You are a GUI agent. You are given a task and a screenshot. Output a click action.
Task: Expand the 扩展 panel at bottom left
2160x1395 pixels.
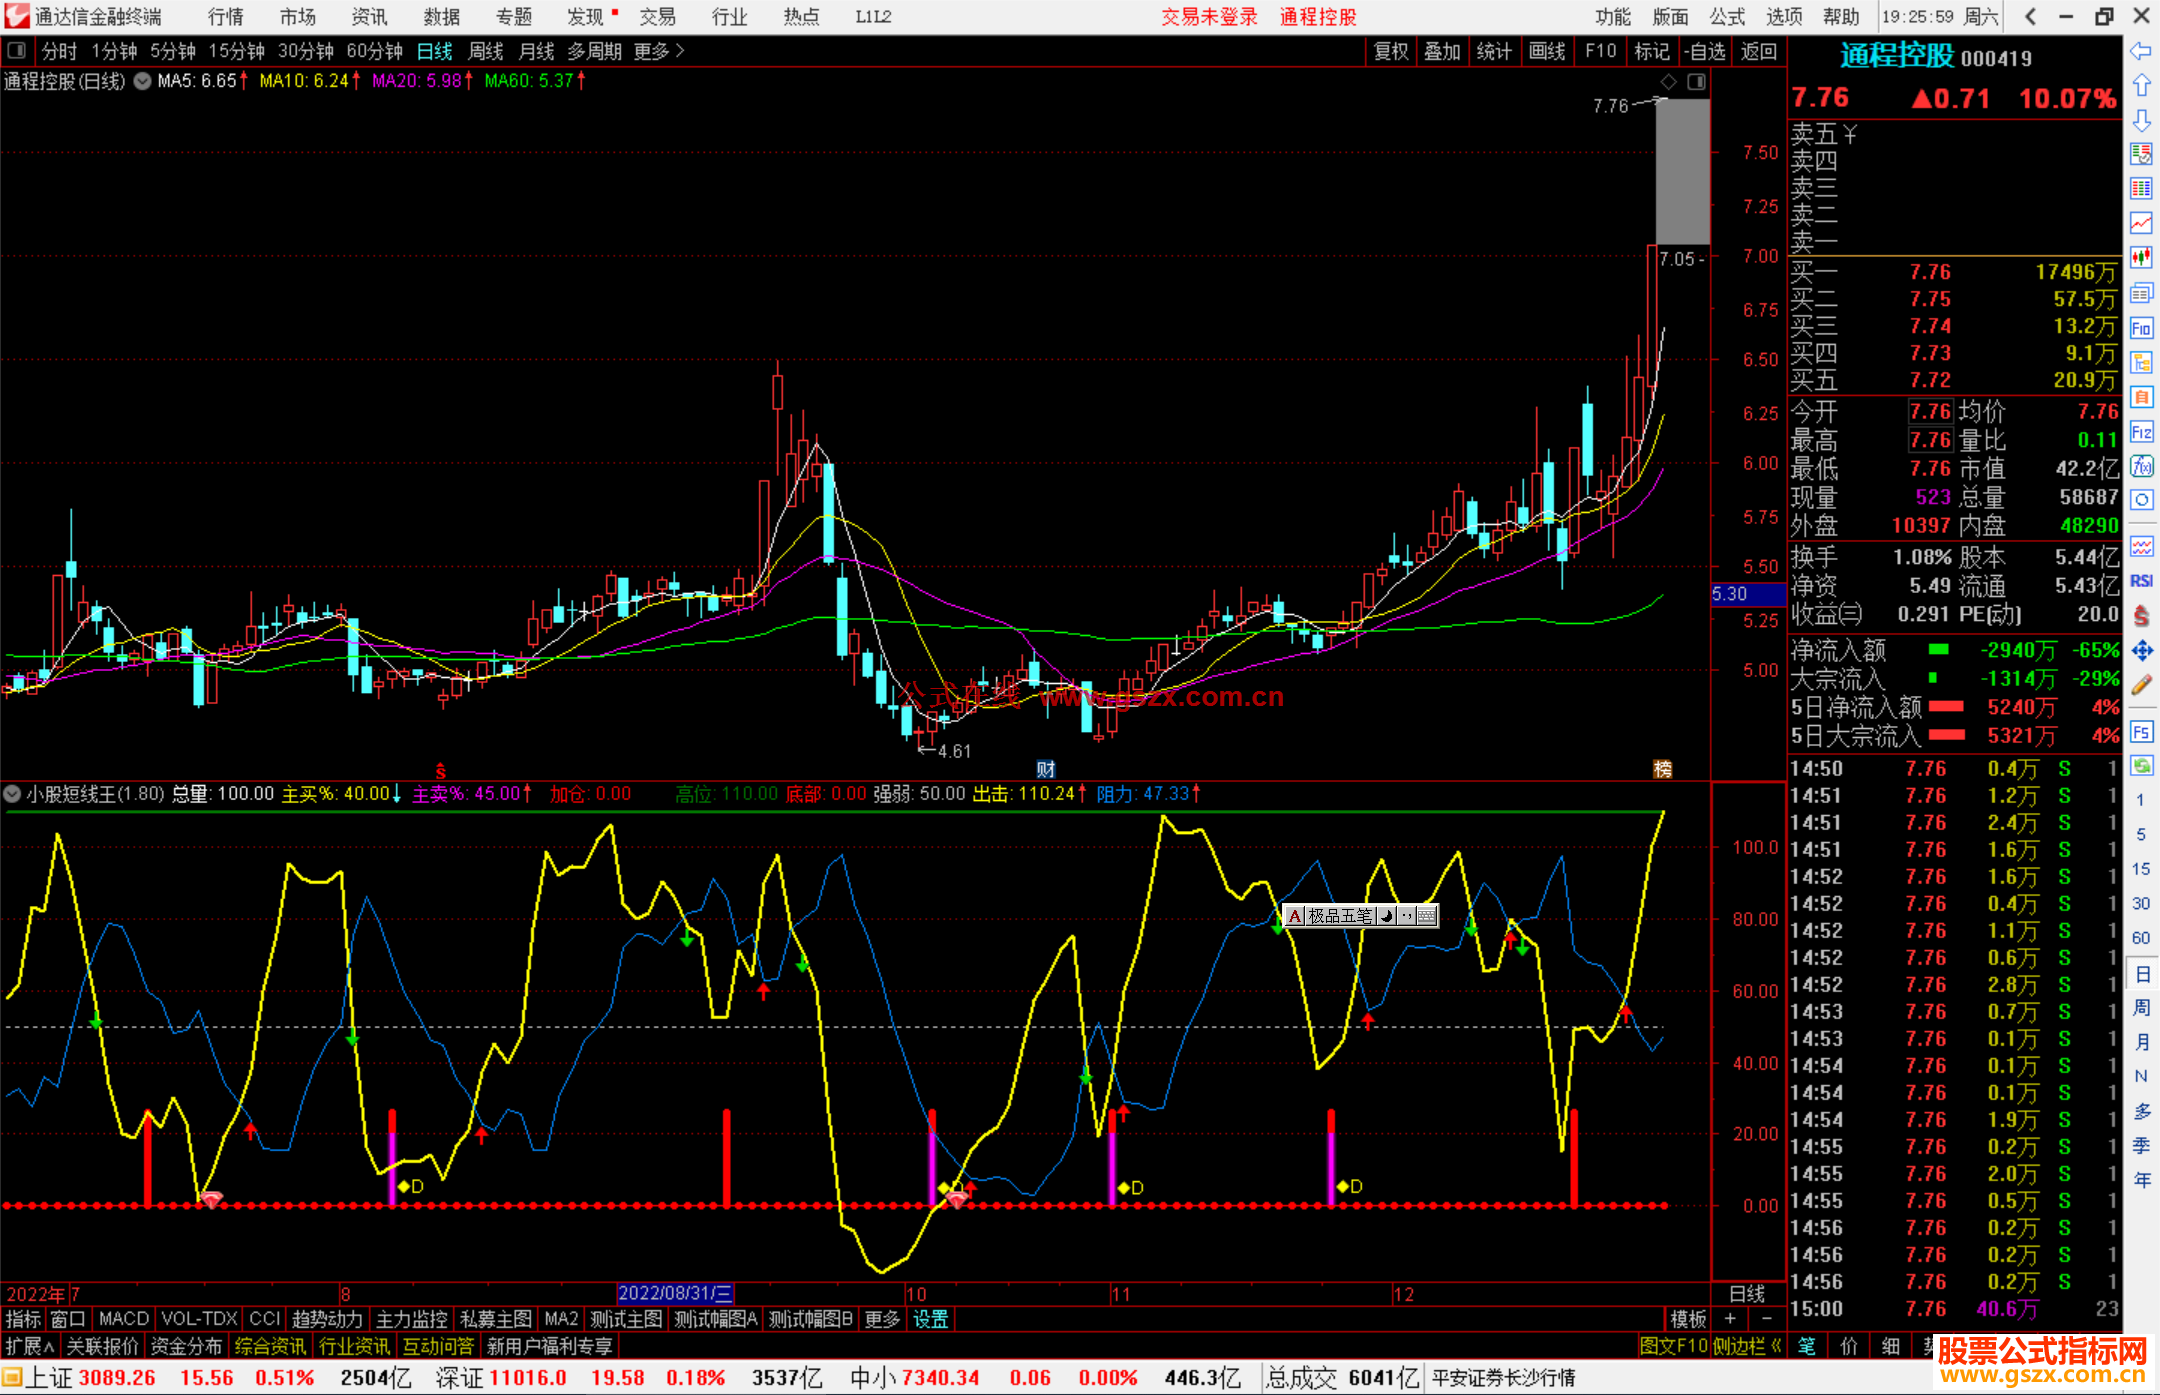pyautogui.click(x=30, y=1346)
